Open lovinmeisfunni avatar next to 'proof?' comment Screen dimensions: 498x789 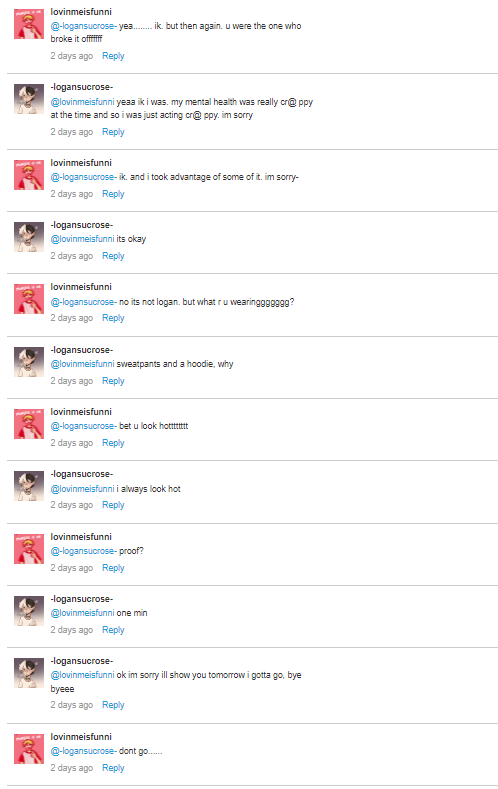tap(29, 549)
